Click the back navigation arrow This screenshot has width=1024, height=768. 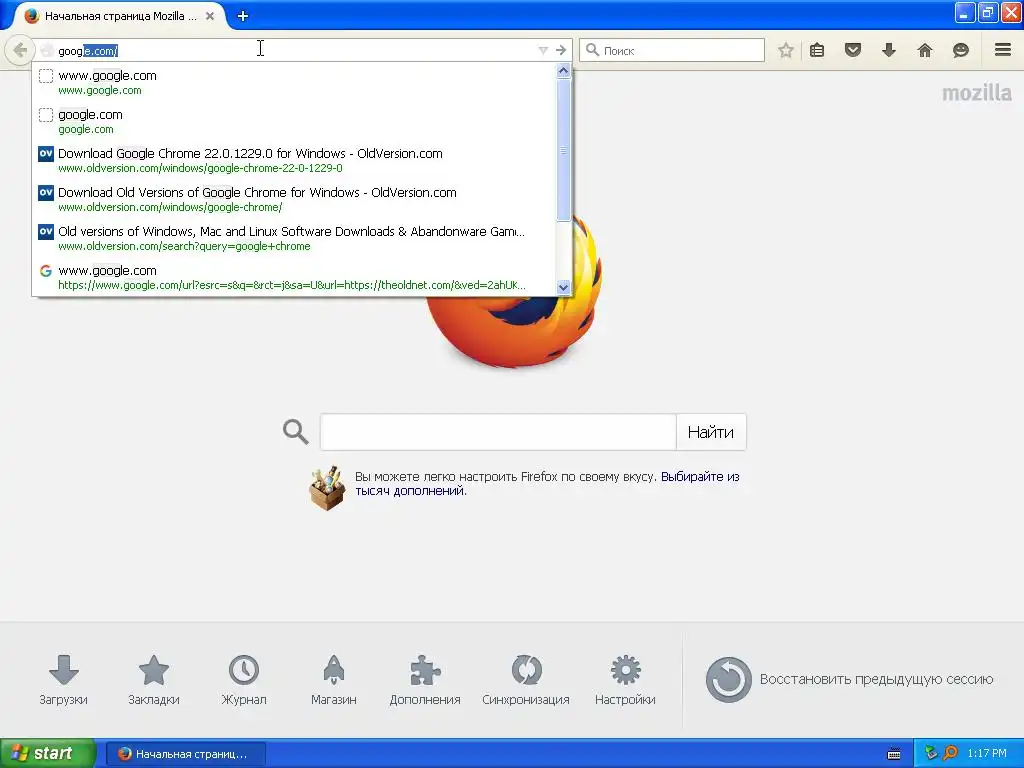click(20, 50)
